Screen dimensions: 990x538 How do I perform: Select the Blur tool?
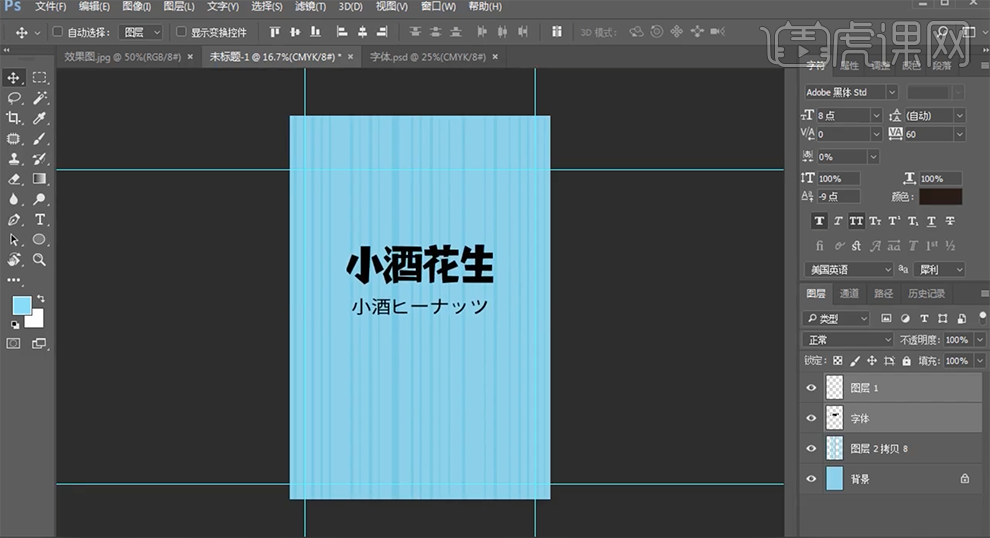coord(13,199)
